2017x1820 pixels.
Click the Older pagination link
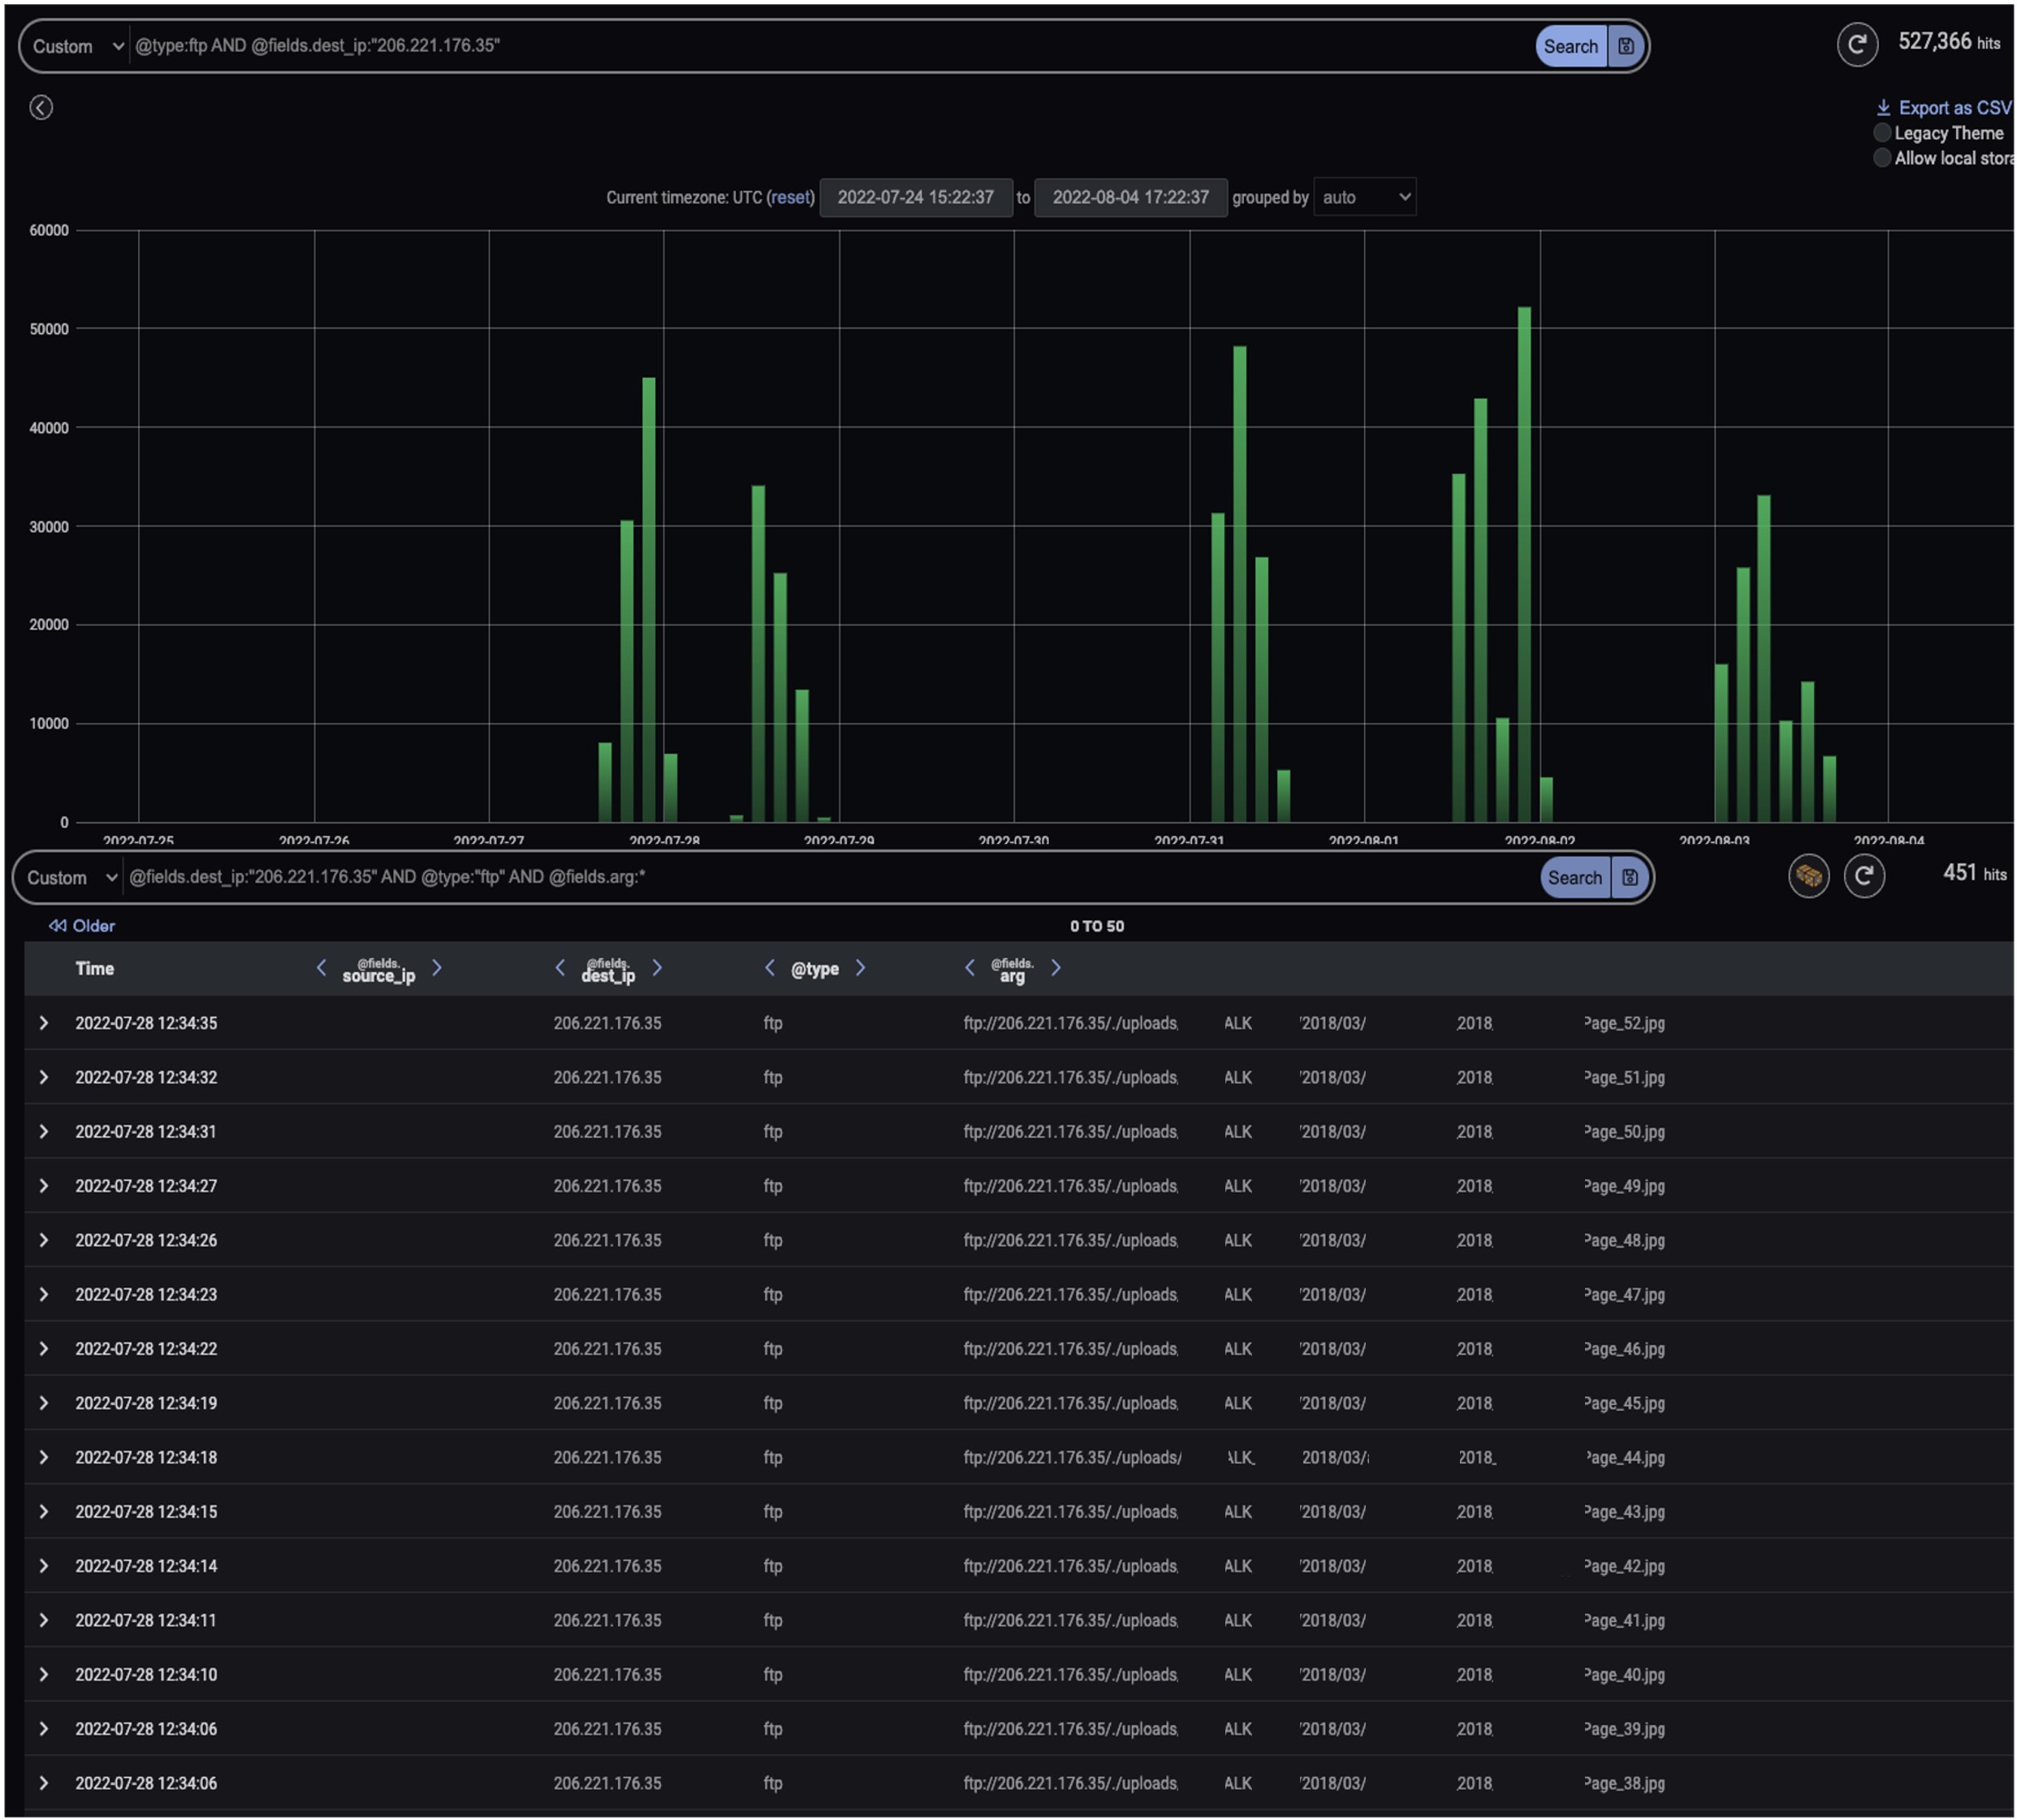pos(83,926)
